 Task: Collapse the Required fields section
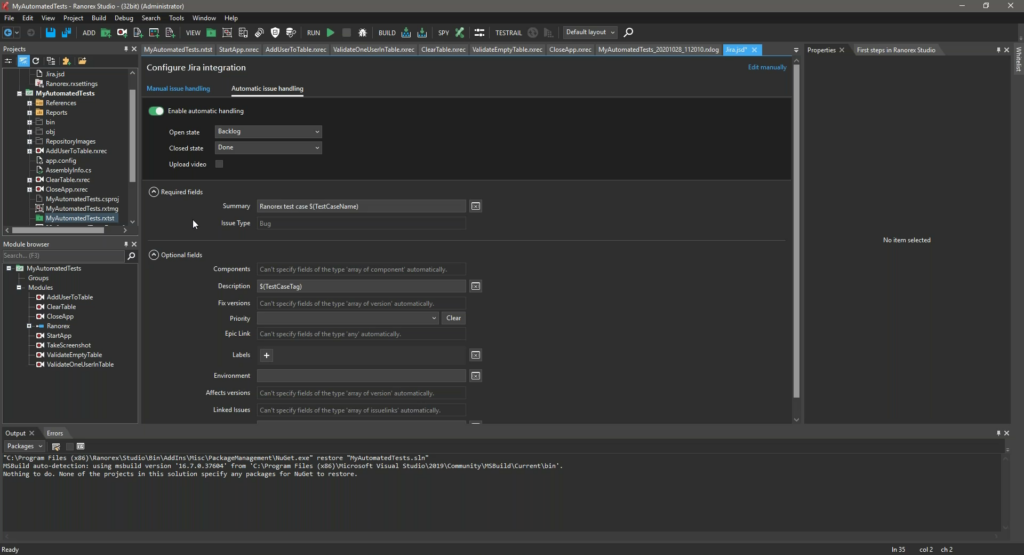coord(153,192)
